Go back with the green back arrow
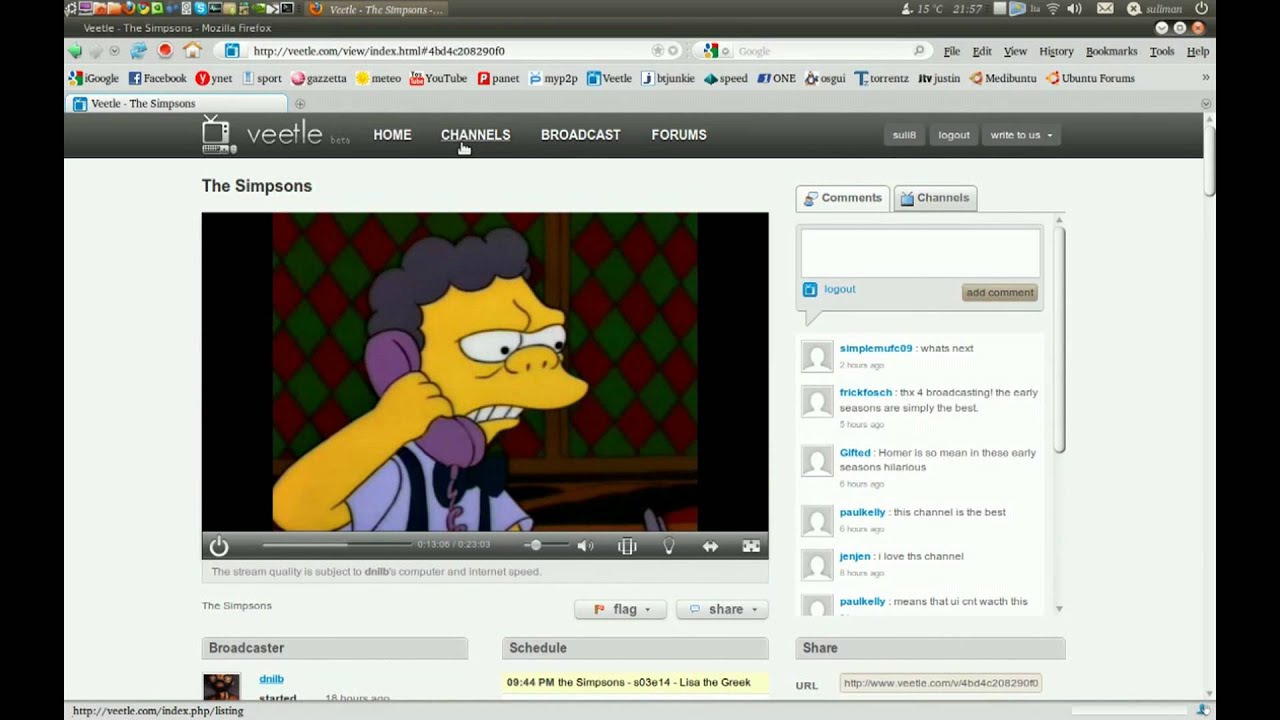This screenshot has height=720, width=1280. point(76,51)
